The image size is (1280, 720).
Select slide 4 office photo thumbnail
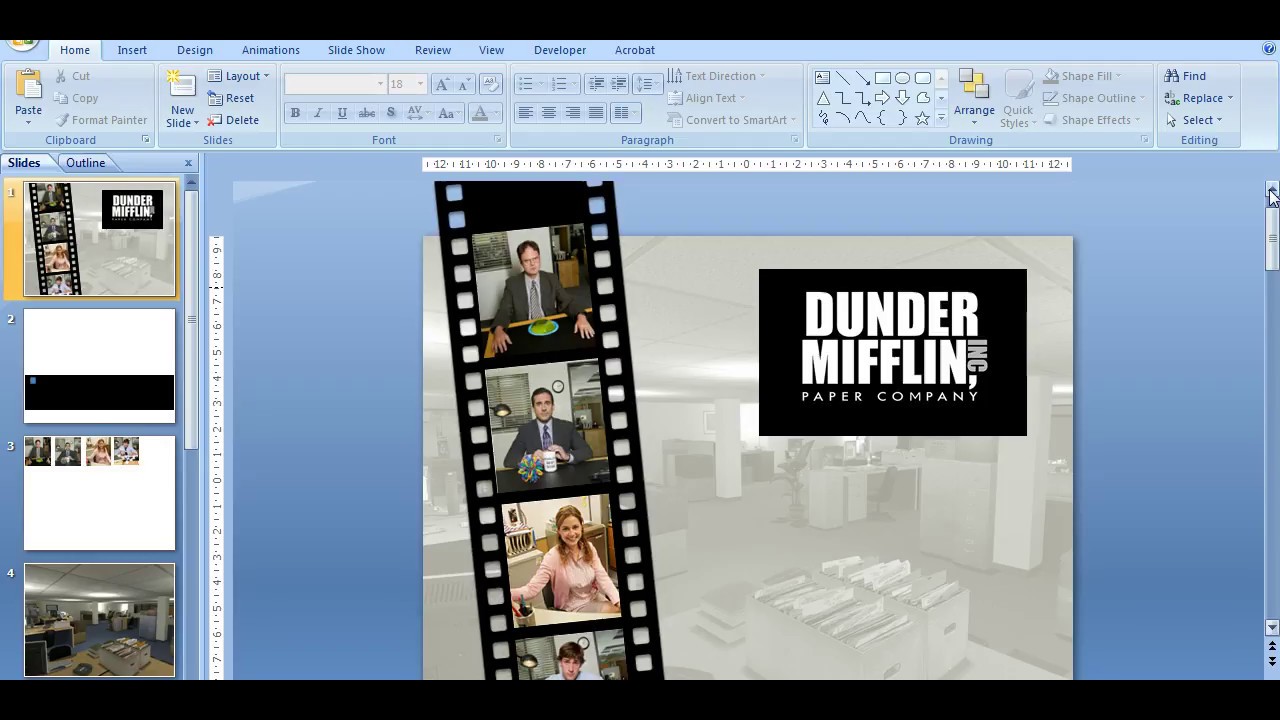click(99, 620)
